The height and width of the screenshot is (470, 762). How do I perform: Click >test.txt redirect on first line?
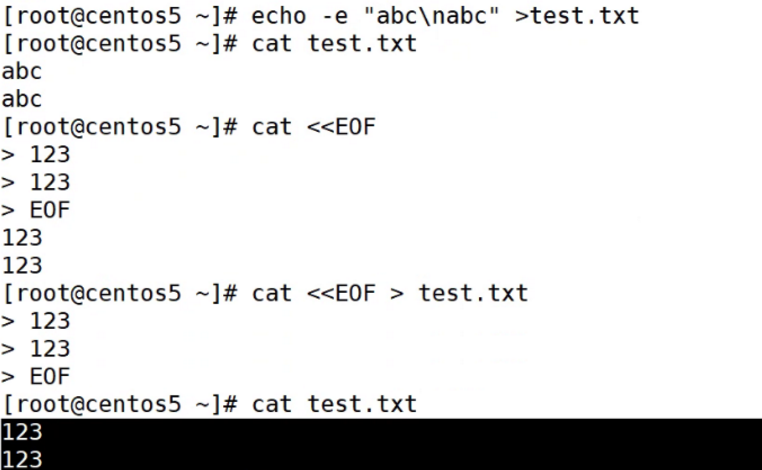tap(577, 16)
